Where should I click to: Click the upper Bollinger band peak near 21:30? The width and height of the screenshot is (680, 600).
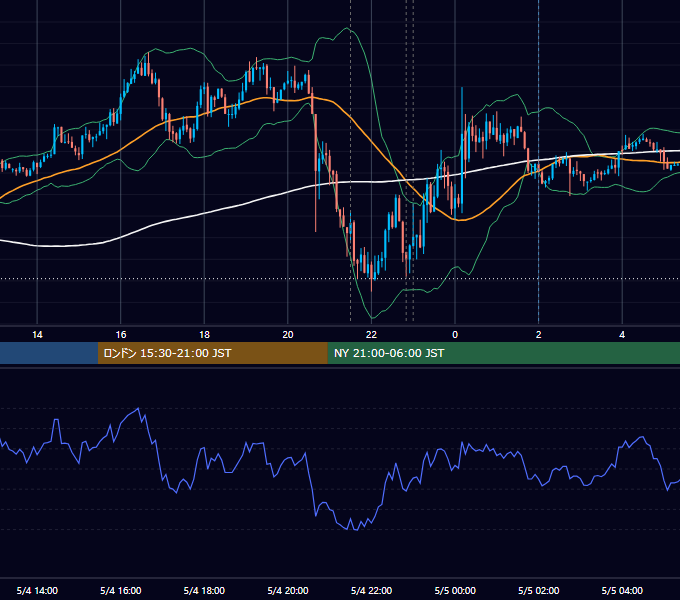point(347,29)
